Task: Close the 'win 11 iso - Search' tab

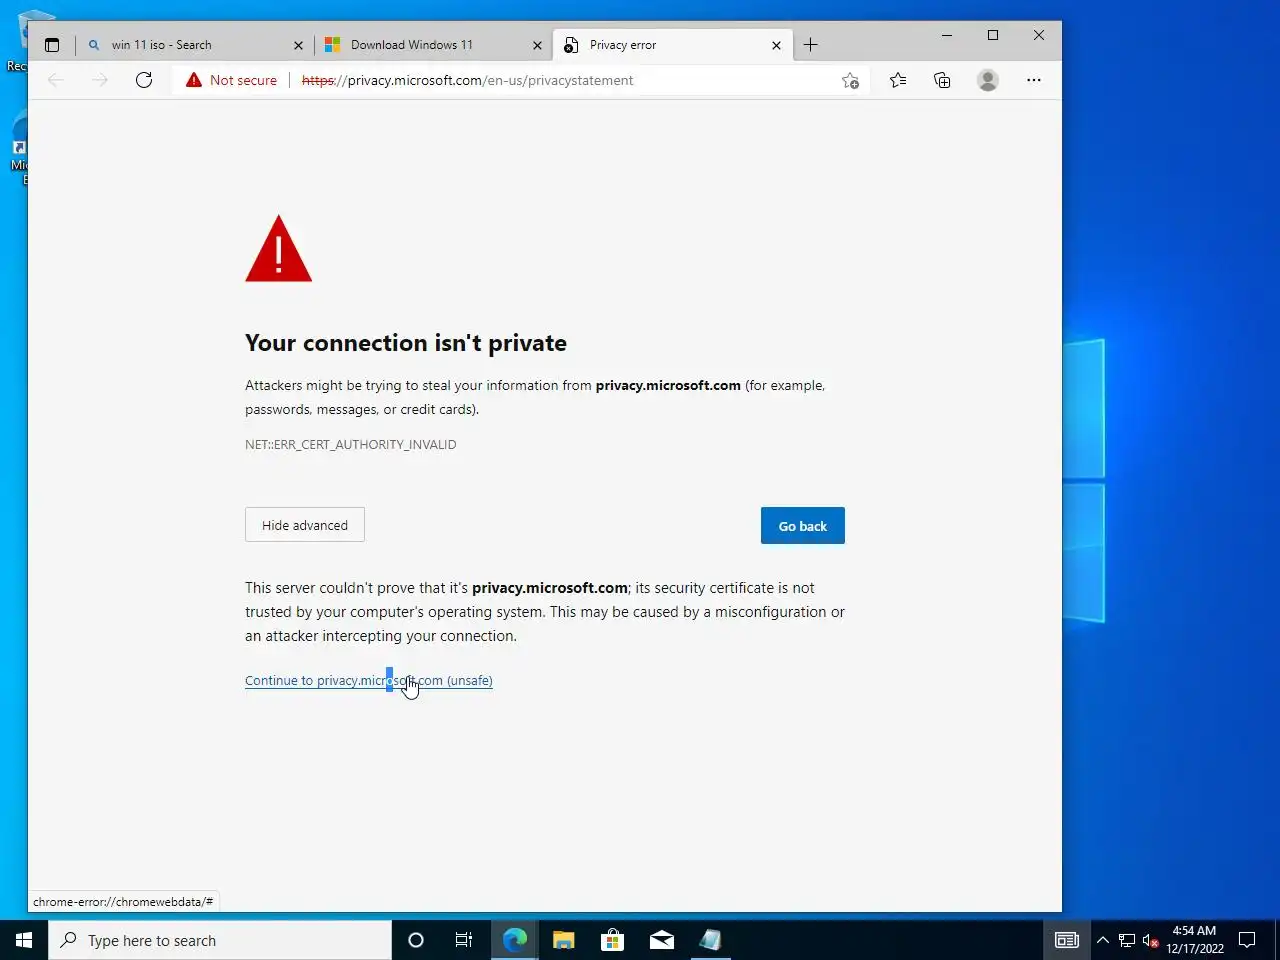Action: [x=298, y=45]
